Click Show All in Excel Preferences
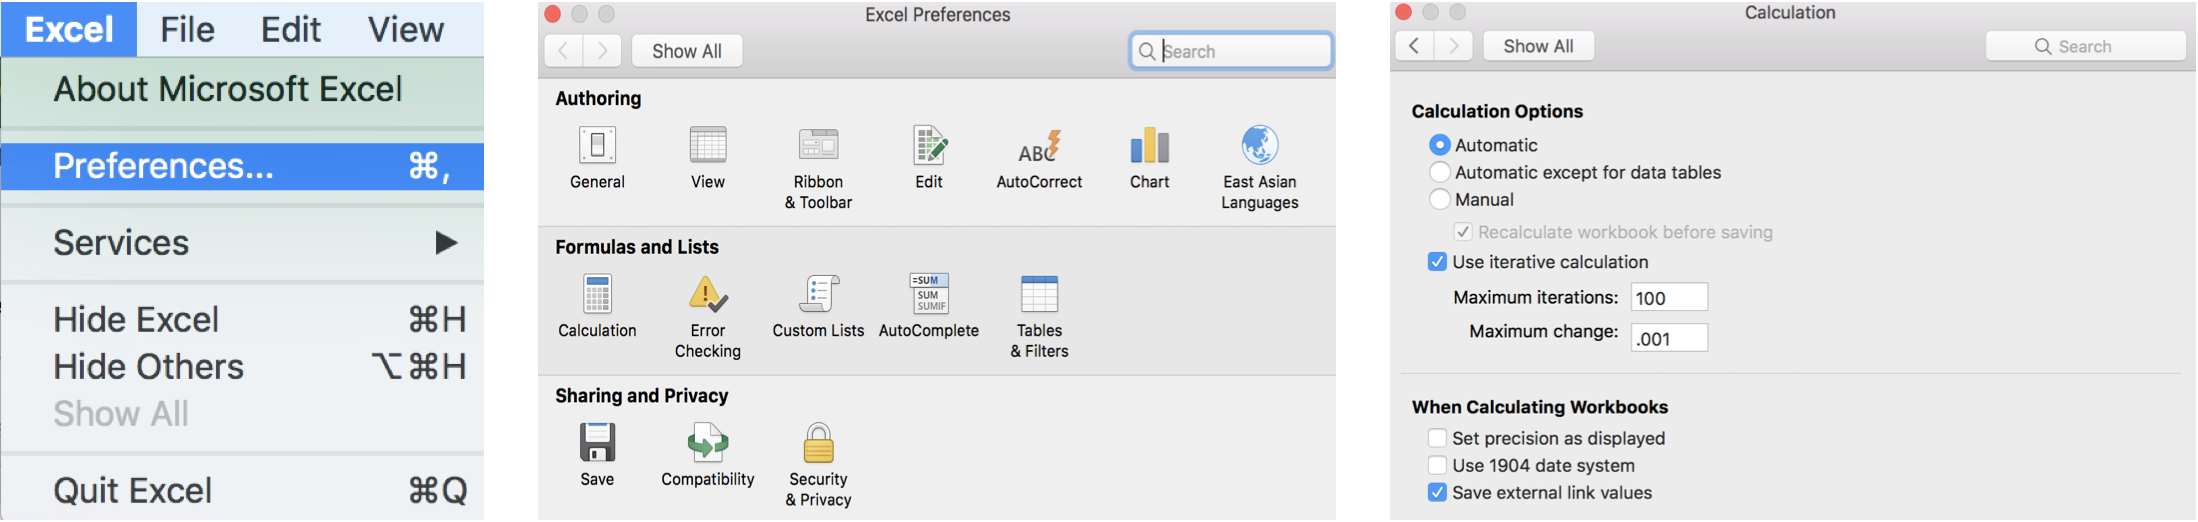2198x522 pixels. pyautogui.click(x=686, y=51)
